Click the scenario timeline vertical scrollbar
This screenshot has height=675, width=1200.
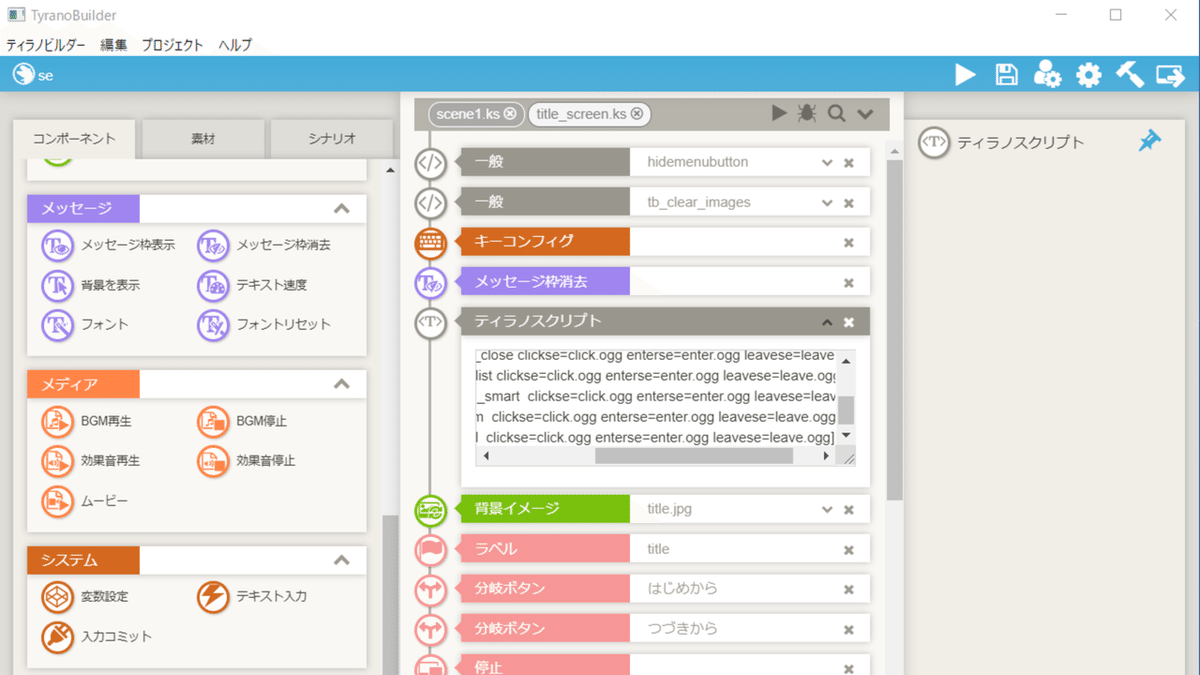(895, 330)
